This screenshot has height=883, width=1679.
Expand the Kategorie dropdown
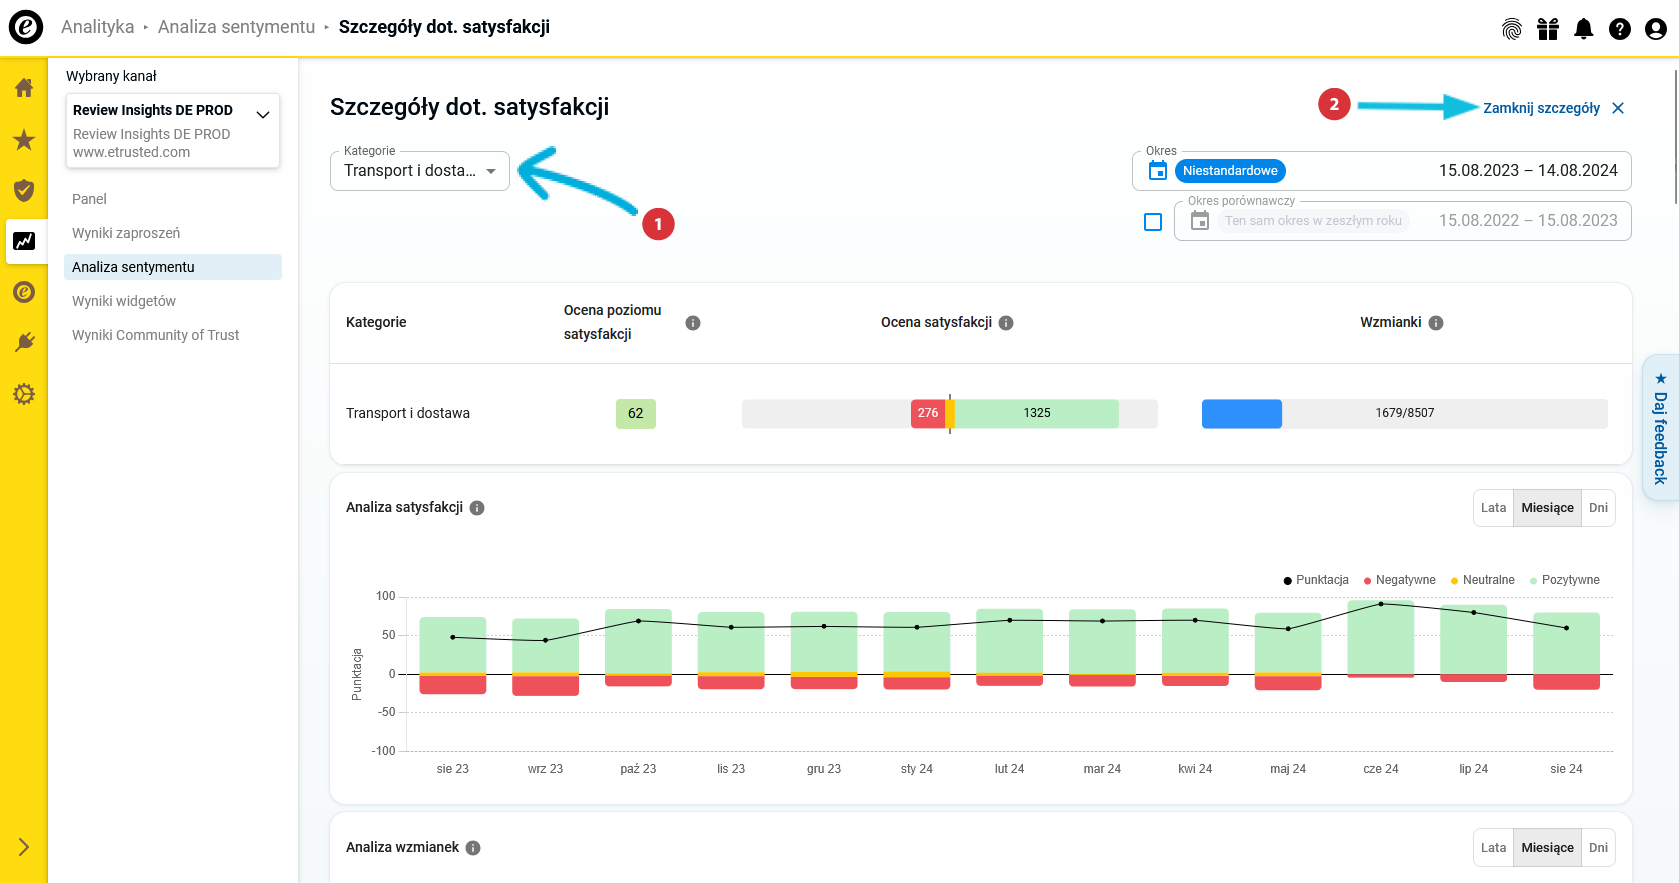[x=420, y=171]
